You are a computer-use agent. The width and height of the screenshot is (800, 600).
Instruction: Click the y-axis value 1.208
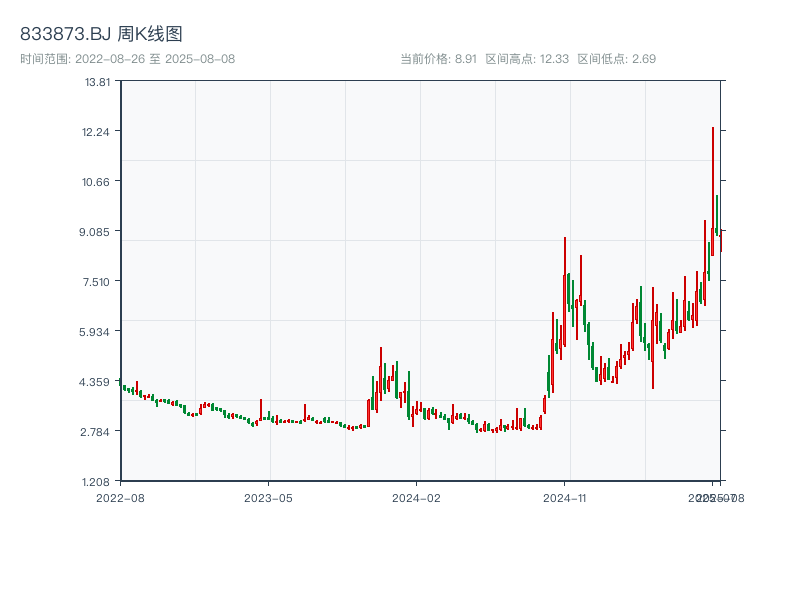pos(96,482)
